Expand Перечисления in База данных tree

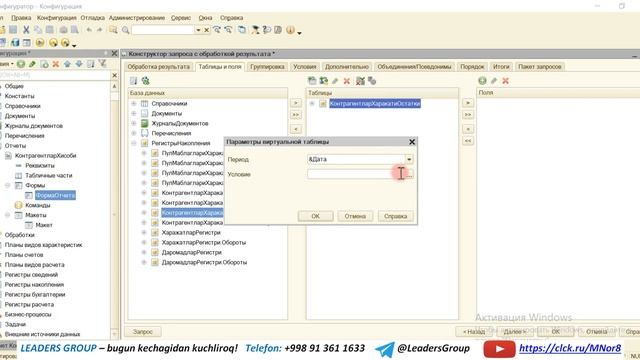pyautogui.click(x=134, y=133)
